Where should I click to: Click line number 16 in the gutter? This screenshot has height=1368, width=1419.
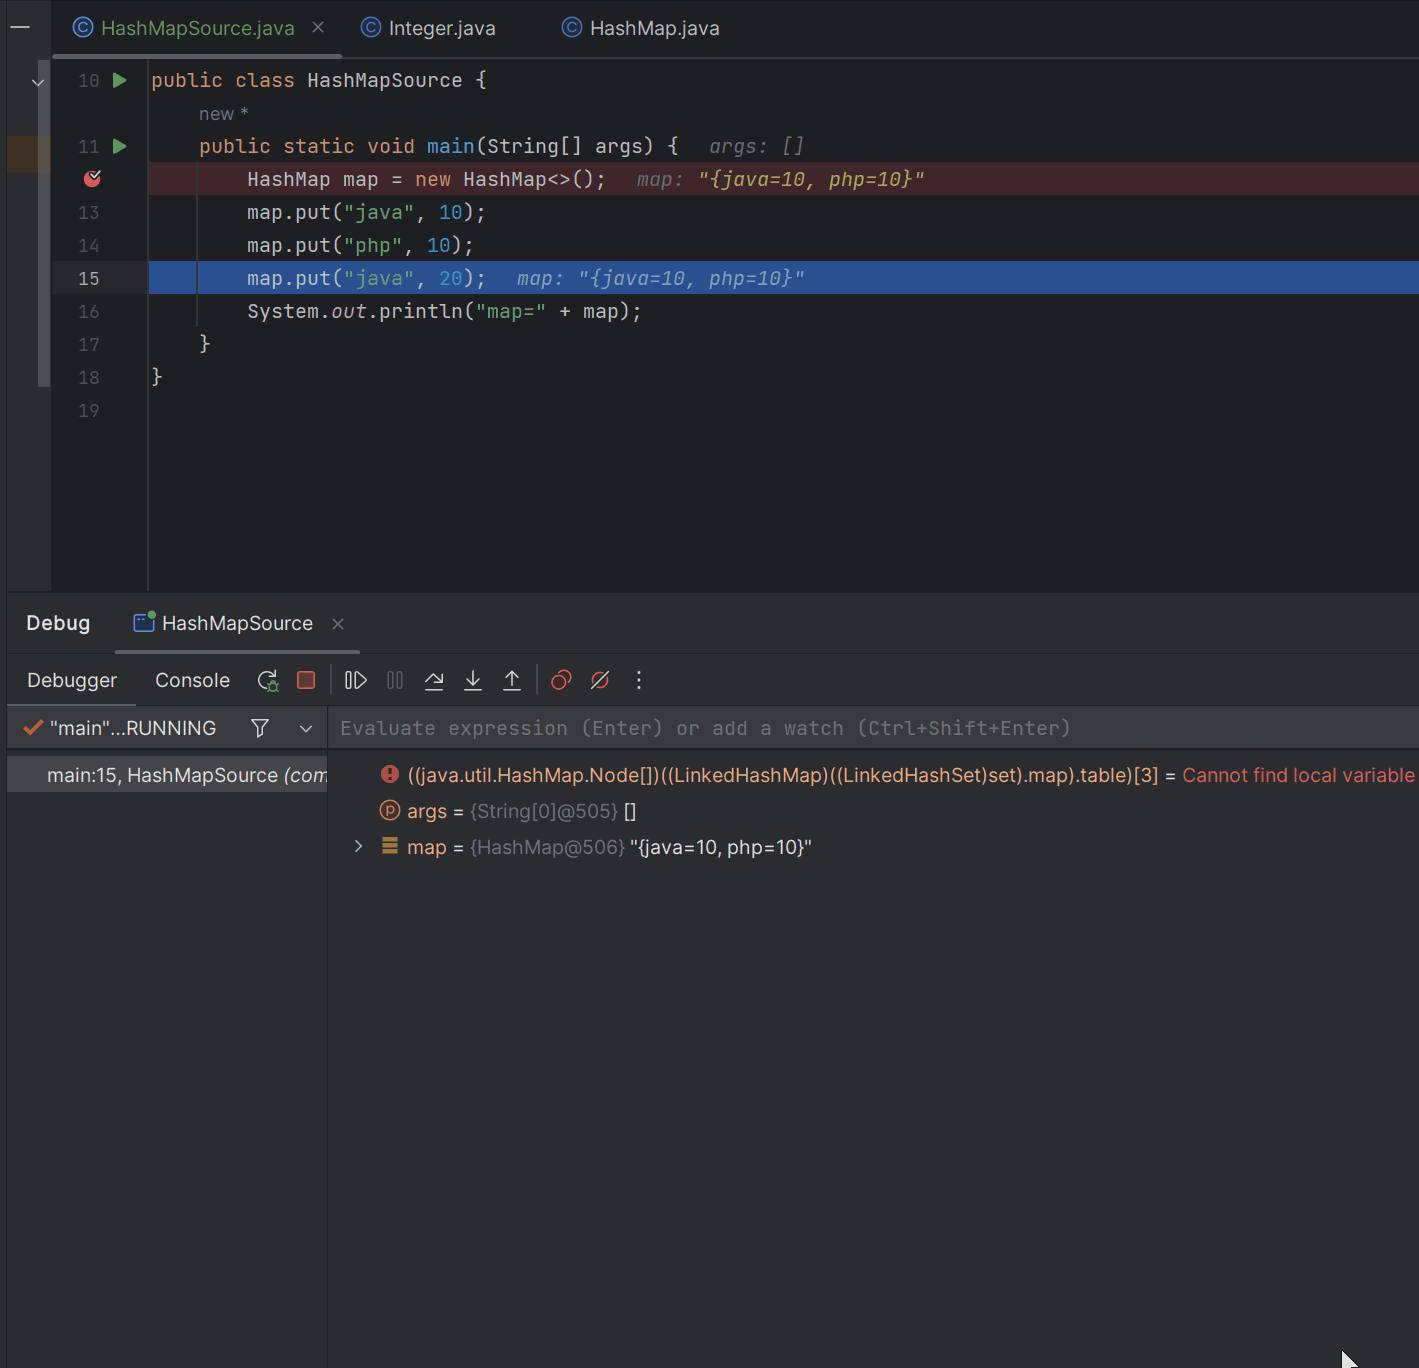(x=89, y=311)
